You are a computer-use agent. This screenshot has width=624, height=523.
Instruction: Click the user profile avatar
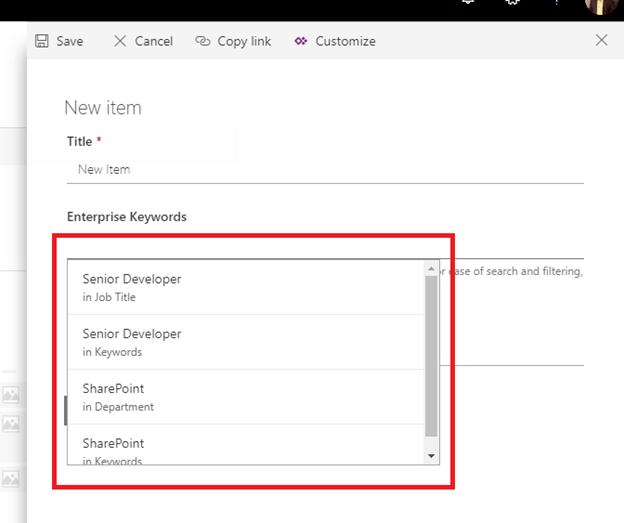[601, 6]
